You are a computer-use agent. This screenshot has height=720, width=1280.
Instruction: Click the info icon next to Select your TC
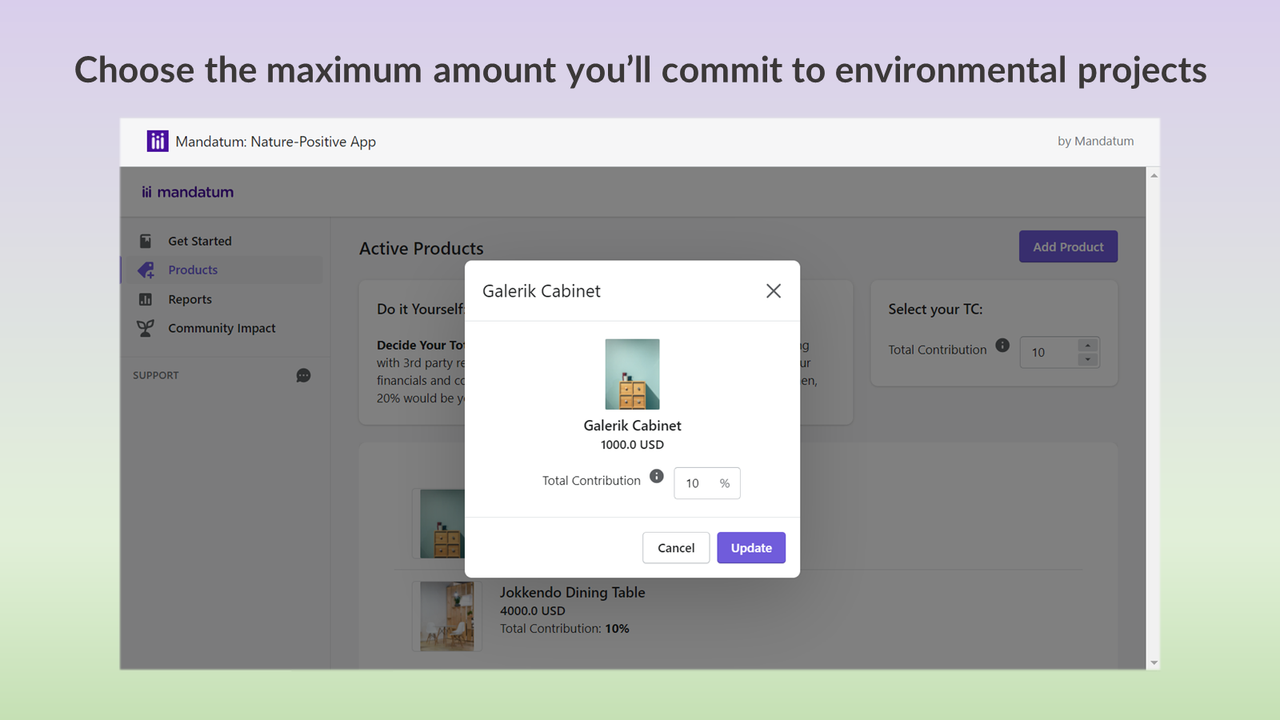pos(1001,345)
